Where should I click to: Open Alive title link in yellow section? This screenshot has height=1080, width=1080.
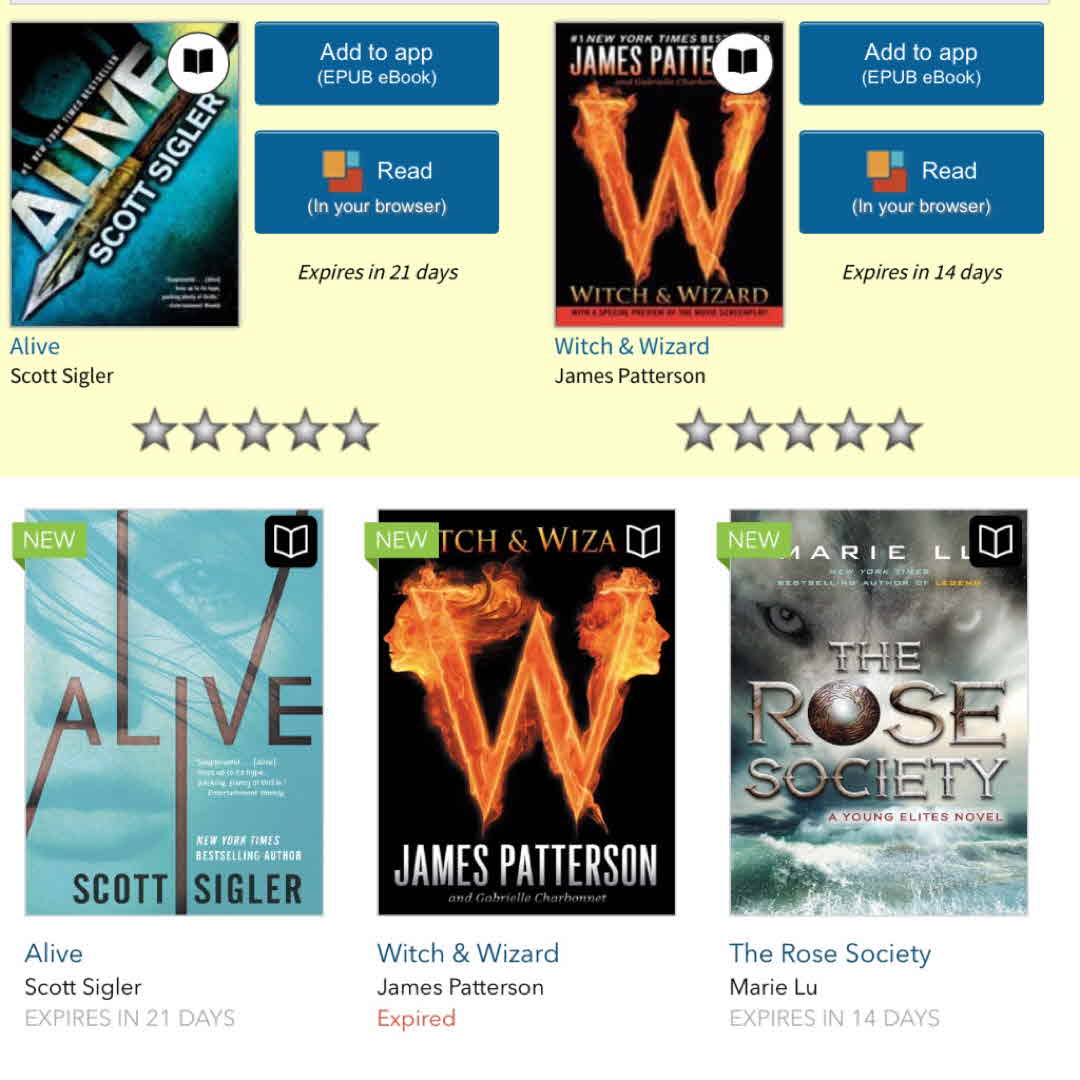tap(35, 346)
